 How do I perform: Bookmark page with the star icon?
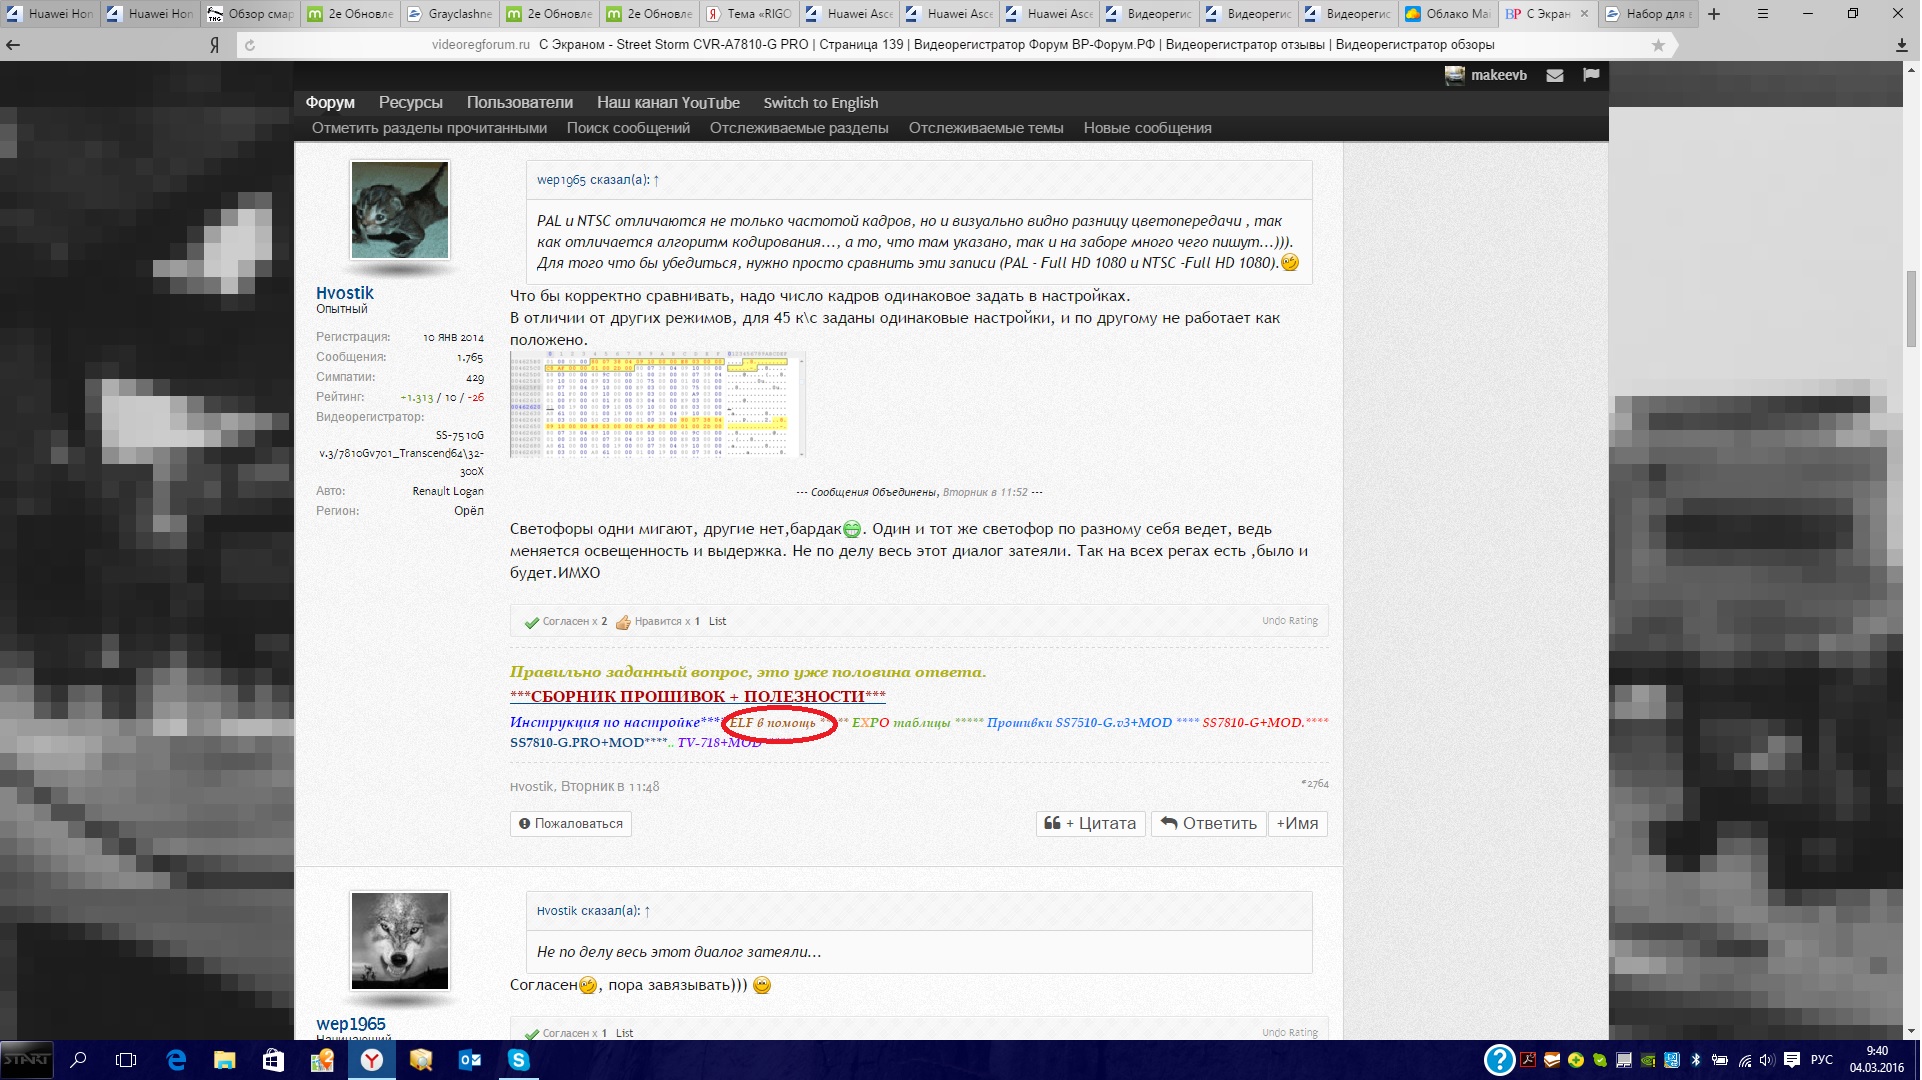coord(1659,45)
